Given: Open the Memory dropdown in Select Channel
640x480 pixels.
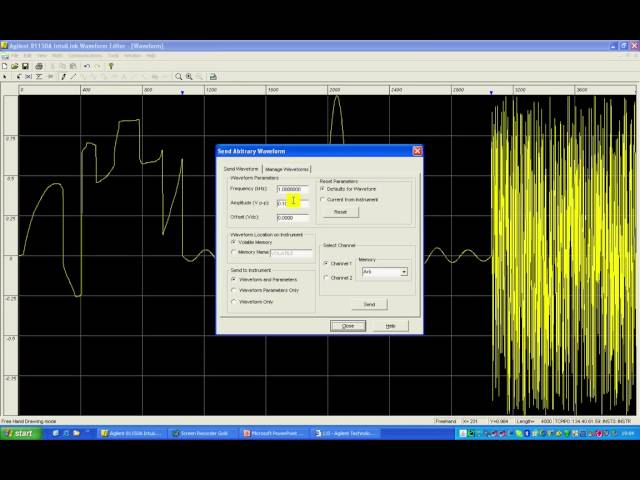Looking at the screenshot, I should point(404,272).
